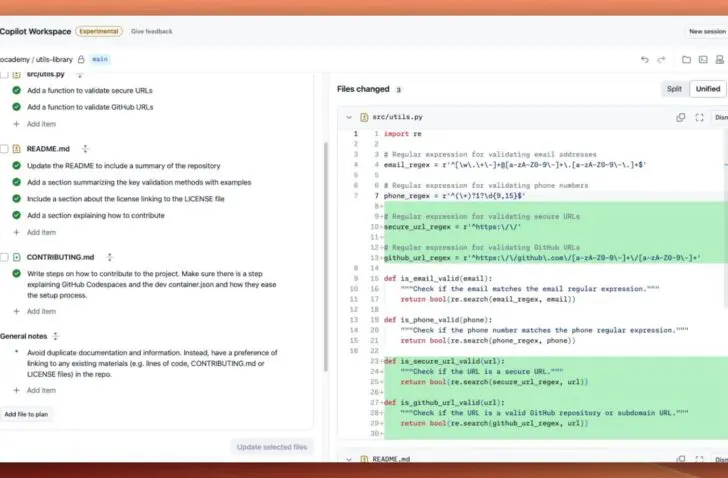
Task: Click Add file to plan button
Action: (26, 414)
